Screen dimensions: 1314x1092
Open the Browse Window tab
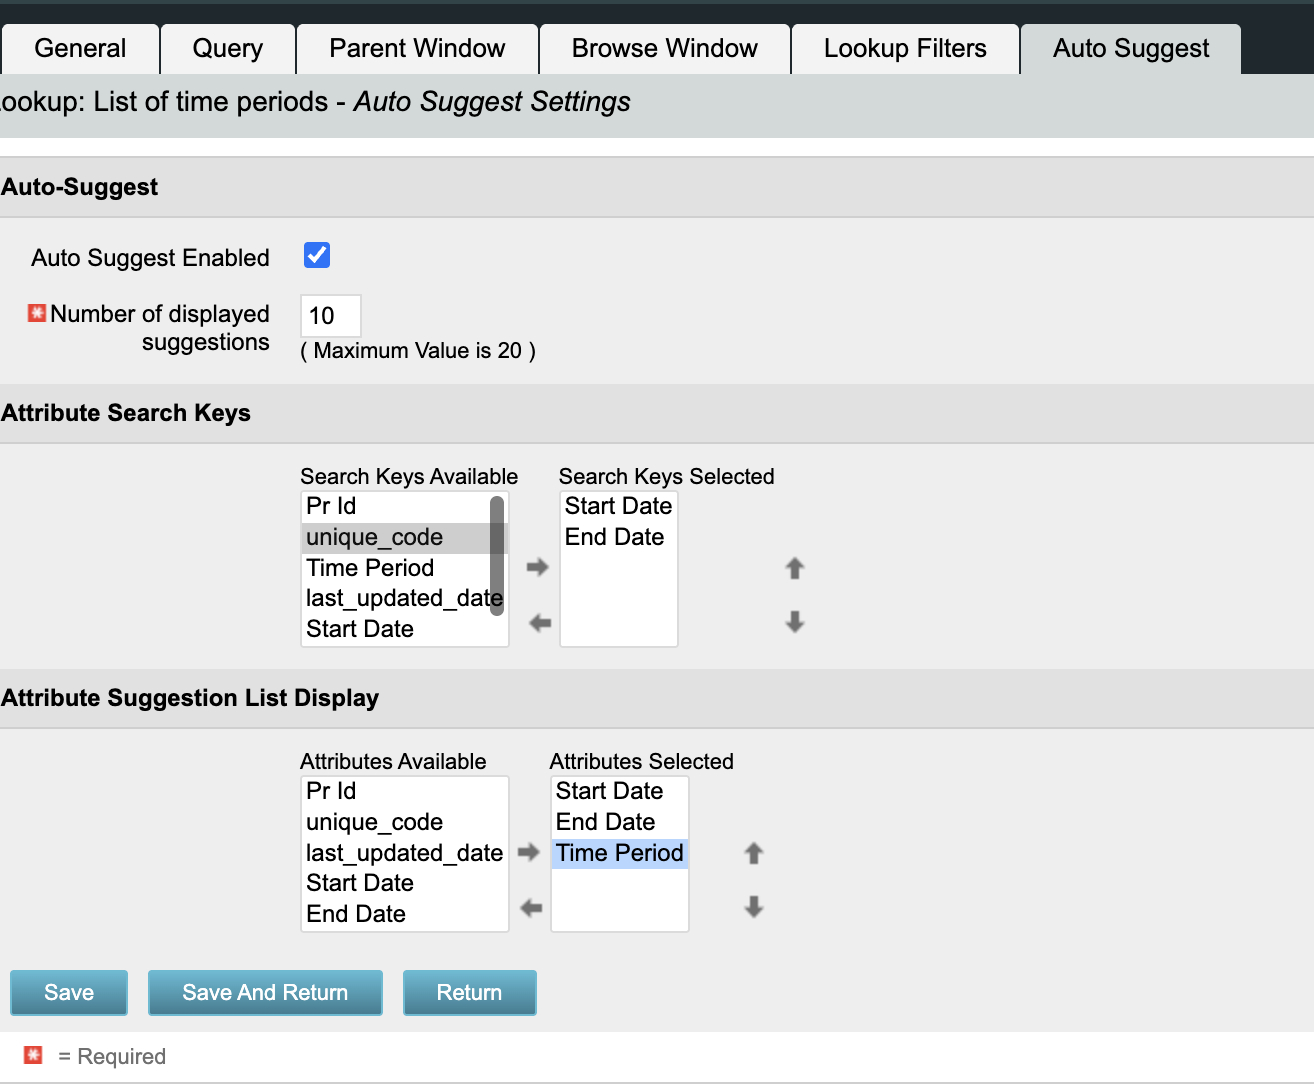[x=664, y=49]
